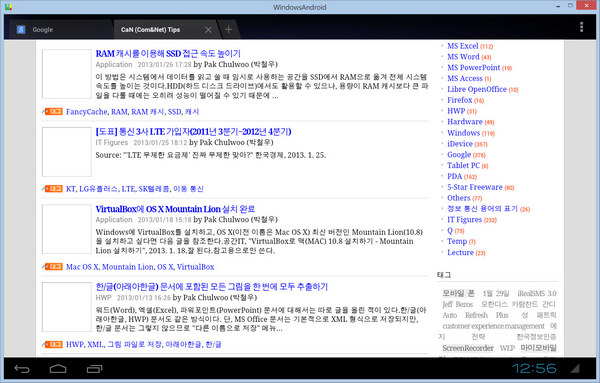Open the VirtualBox OS X Mountain Lion article

(x=175, y=209)
